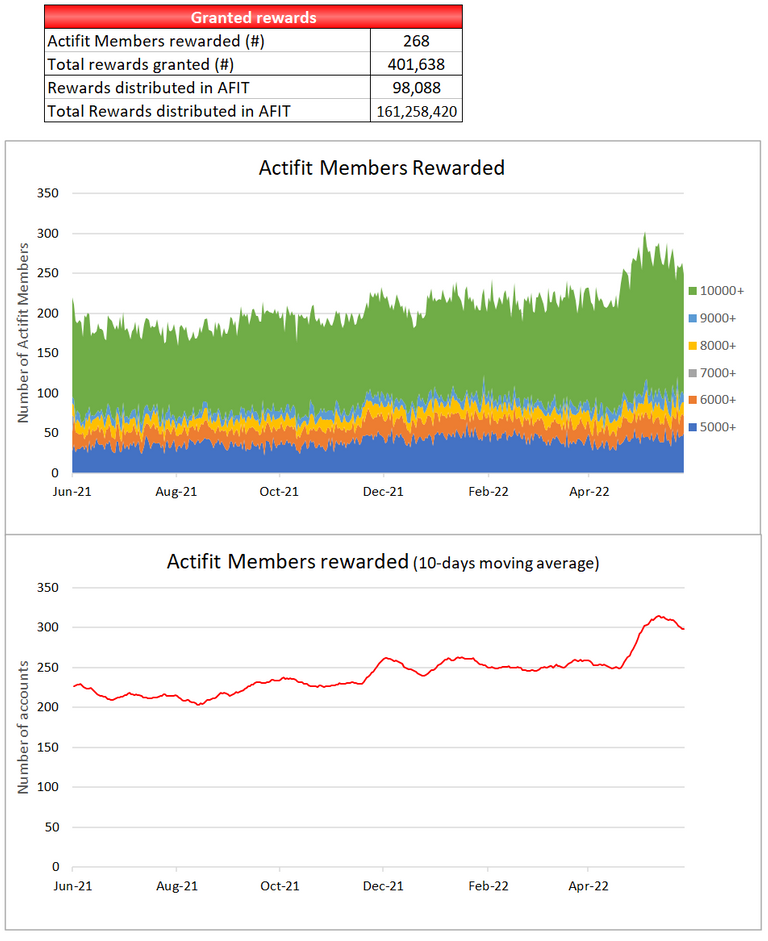Image resolution: width=768 pixels, height=941 pixels.
Task: Click the 300 y-axis value on area chart
Action: (x=48, y=233)
